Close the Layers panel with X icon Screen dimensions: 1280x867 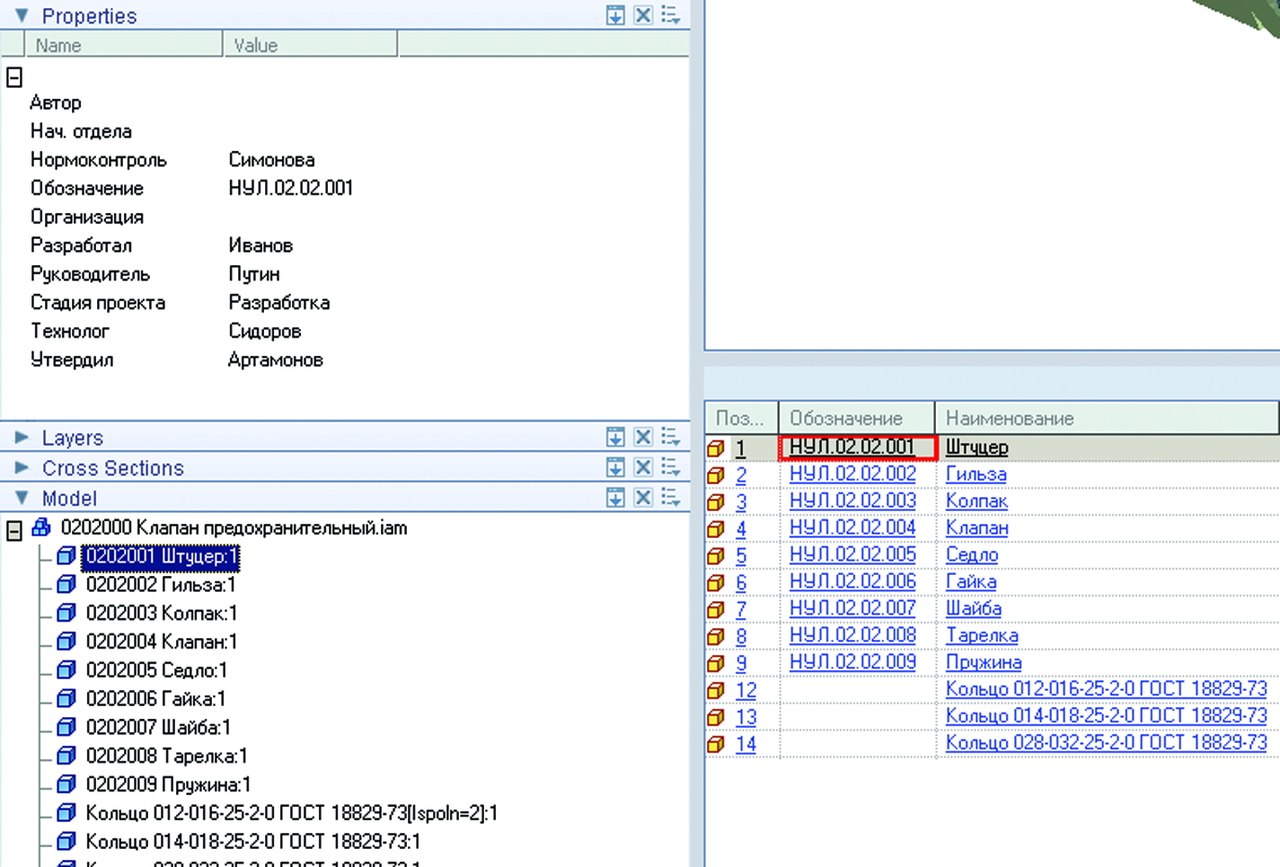[644, 438]
